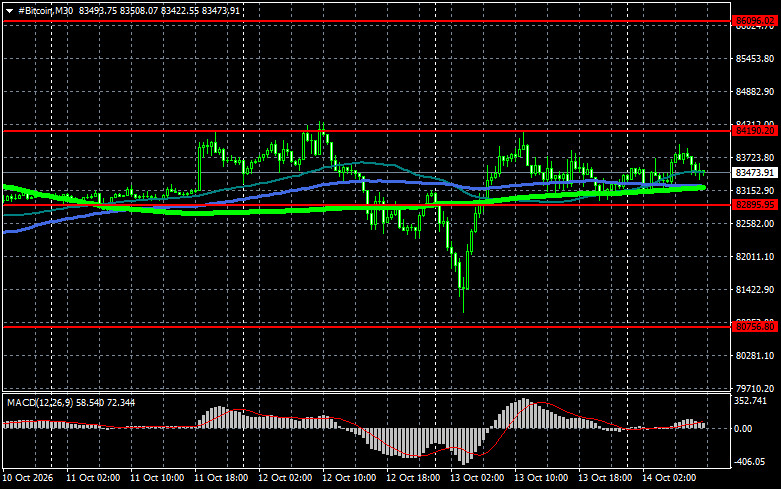The width and height of the screenshot is (781, 489).
Task: Click the 79710.20 price scale value
Action: click(755, 388)
